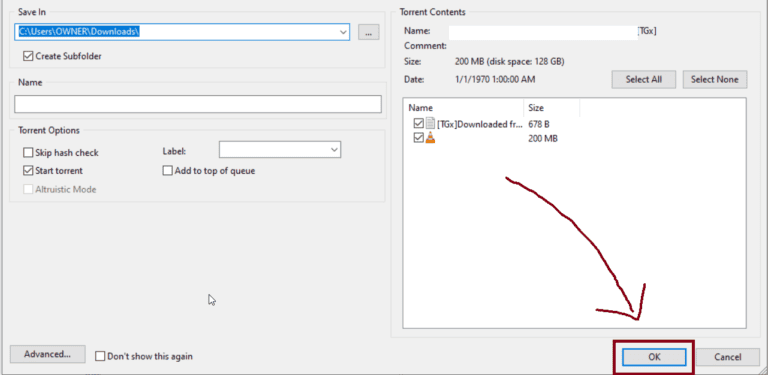Toggle the Create Subfolder checkbox
This screenshot has height=375, width=768.
(x=27, y=56)
